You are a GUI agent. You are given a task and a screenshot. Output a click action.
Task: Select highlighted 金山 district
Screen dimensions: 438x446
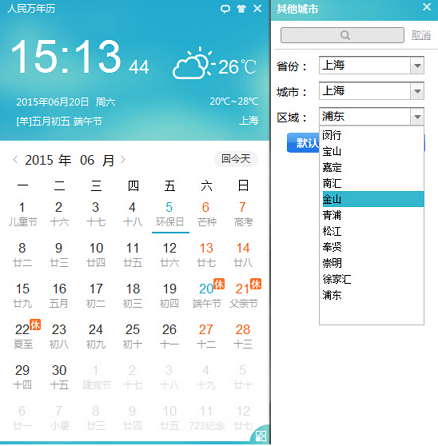pos(372,199)
